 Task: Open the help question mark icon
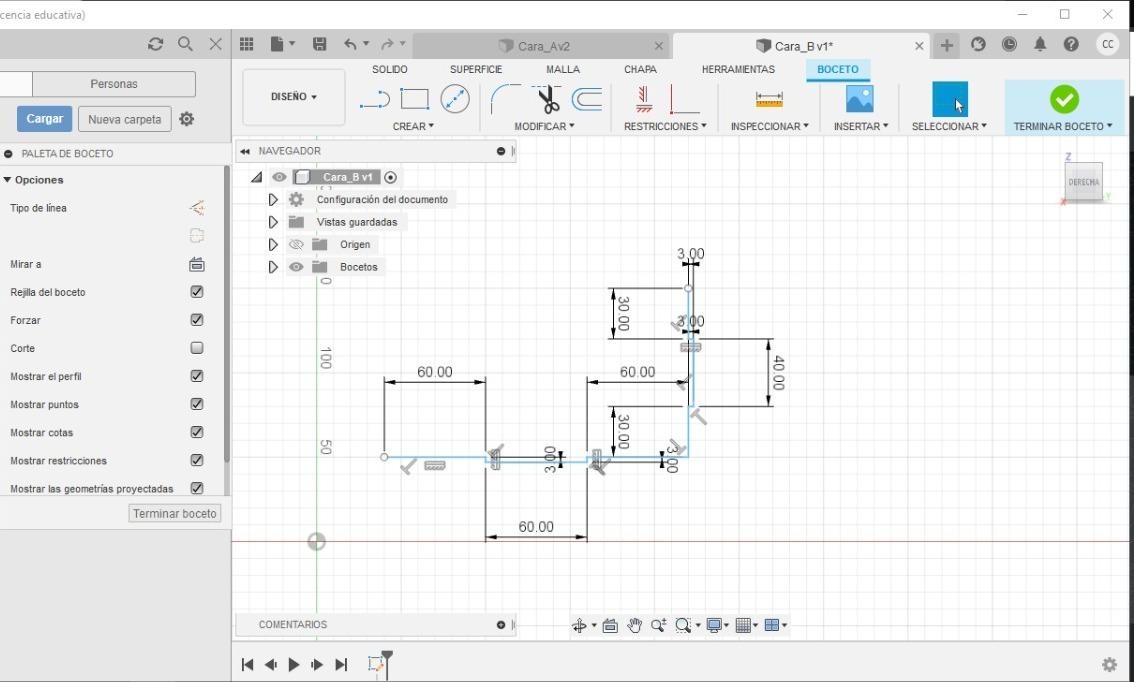tap(1071, 45)
